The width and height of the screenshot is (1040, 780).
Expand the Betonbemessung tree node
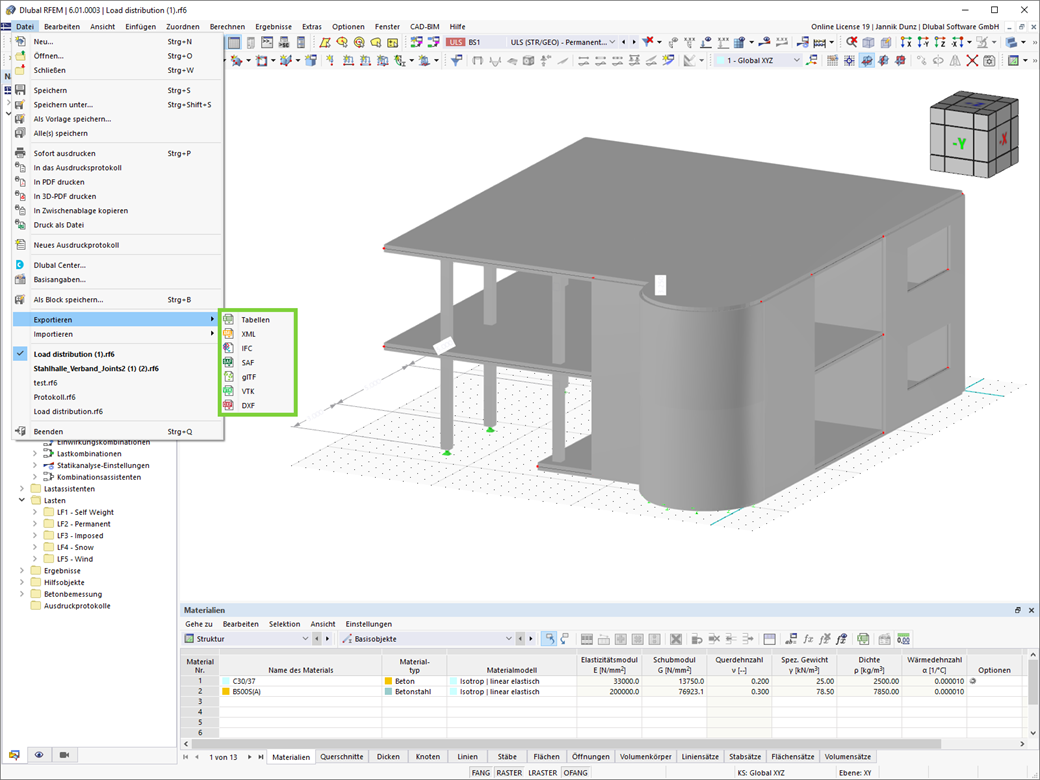click(x=22, y=594)
